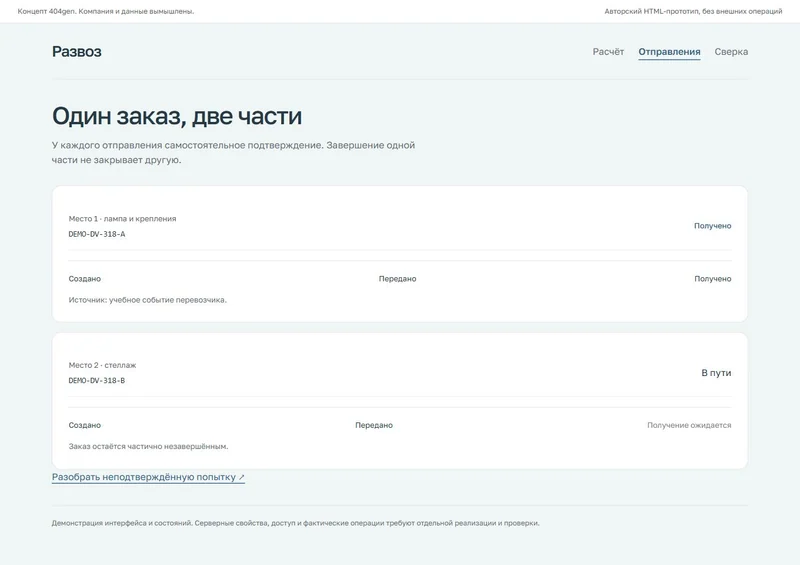This screenshot has width=800, height=565.
Task: Open the Разобрать неподтверждённую попытку link
Action: click(148, 477)
